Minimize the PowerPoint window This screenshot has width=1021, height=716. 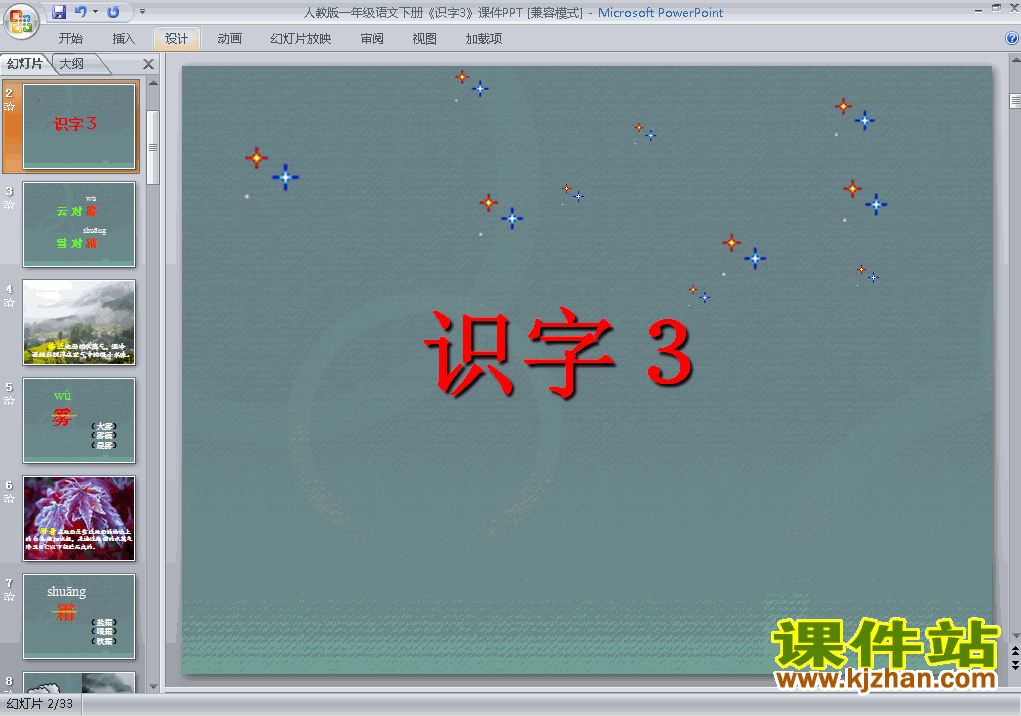[x=979, y=9]
